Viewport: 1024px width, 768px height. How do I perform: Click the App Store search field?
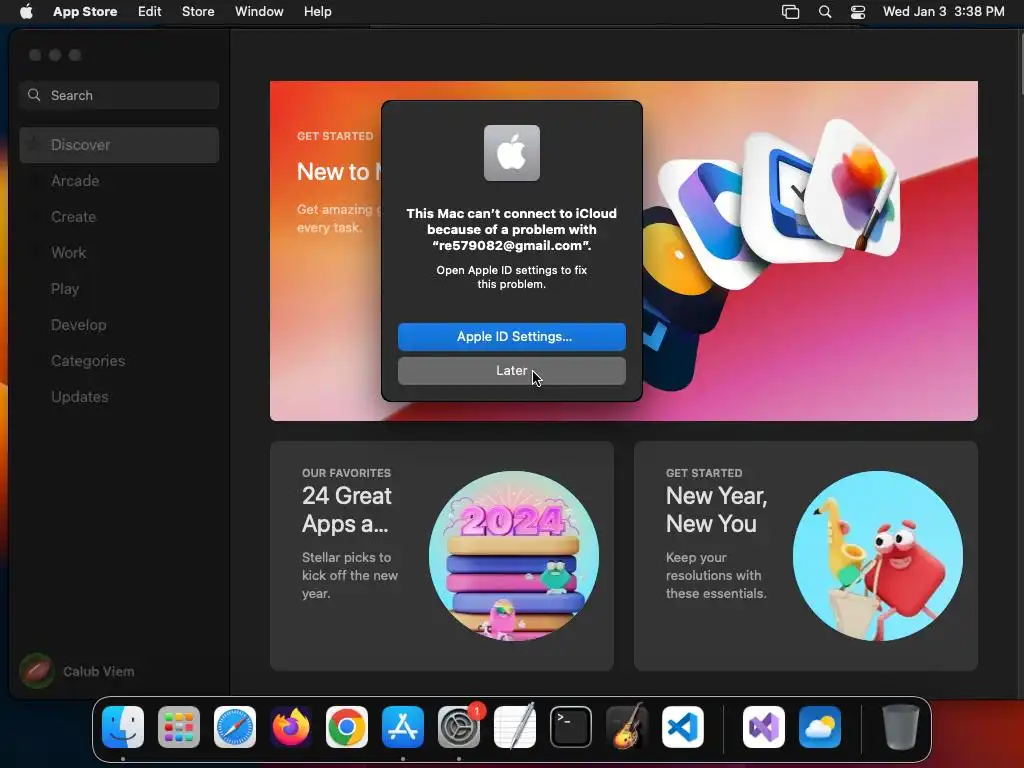pyautogui.click(x=119, y=95)
